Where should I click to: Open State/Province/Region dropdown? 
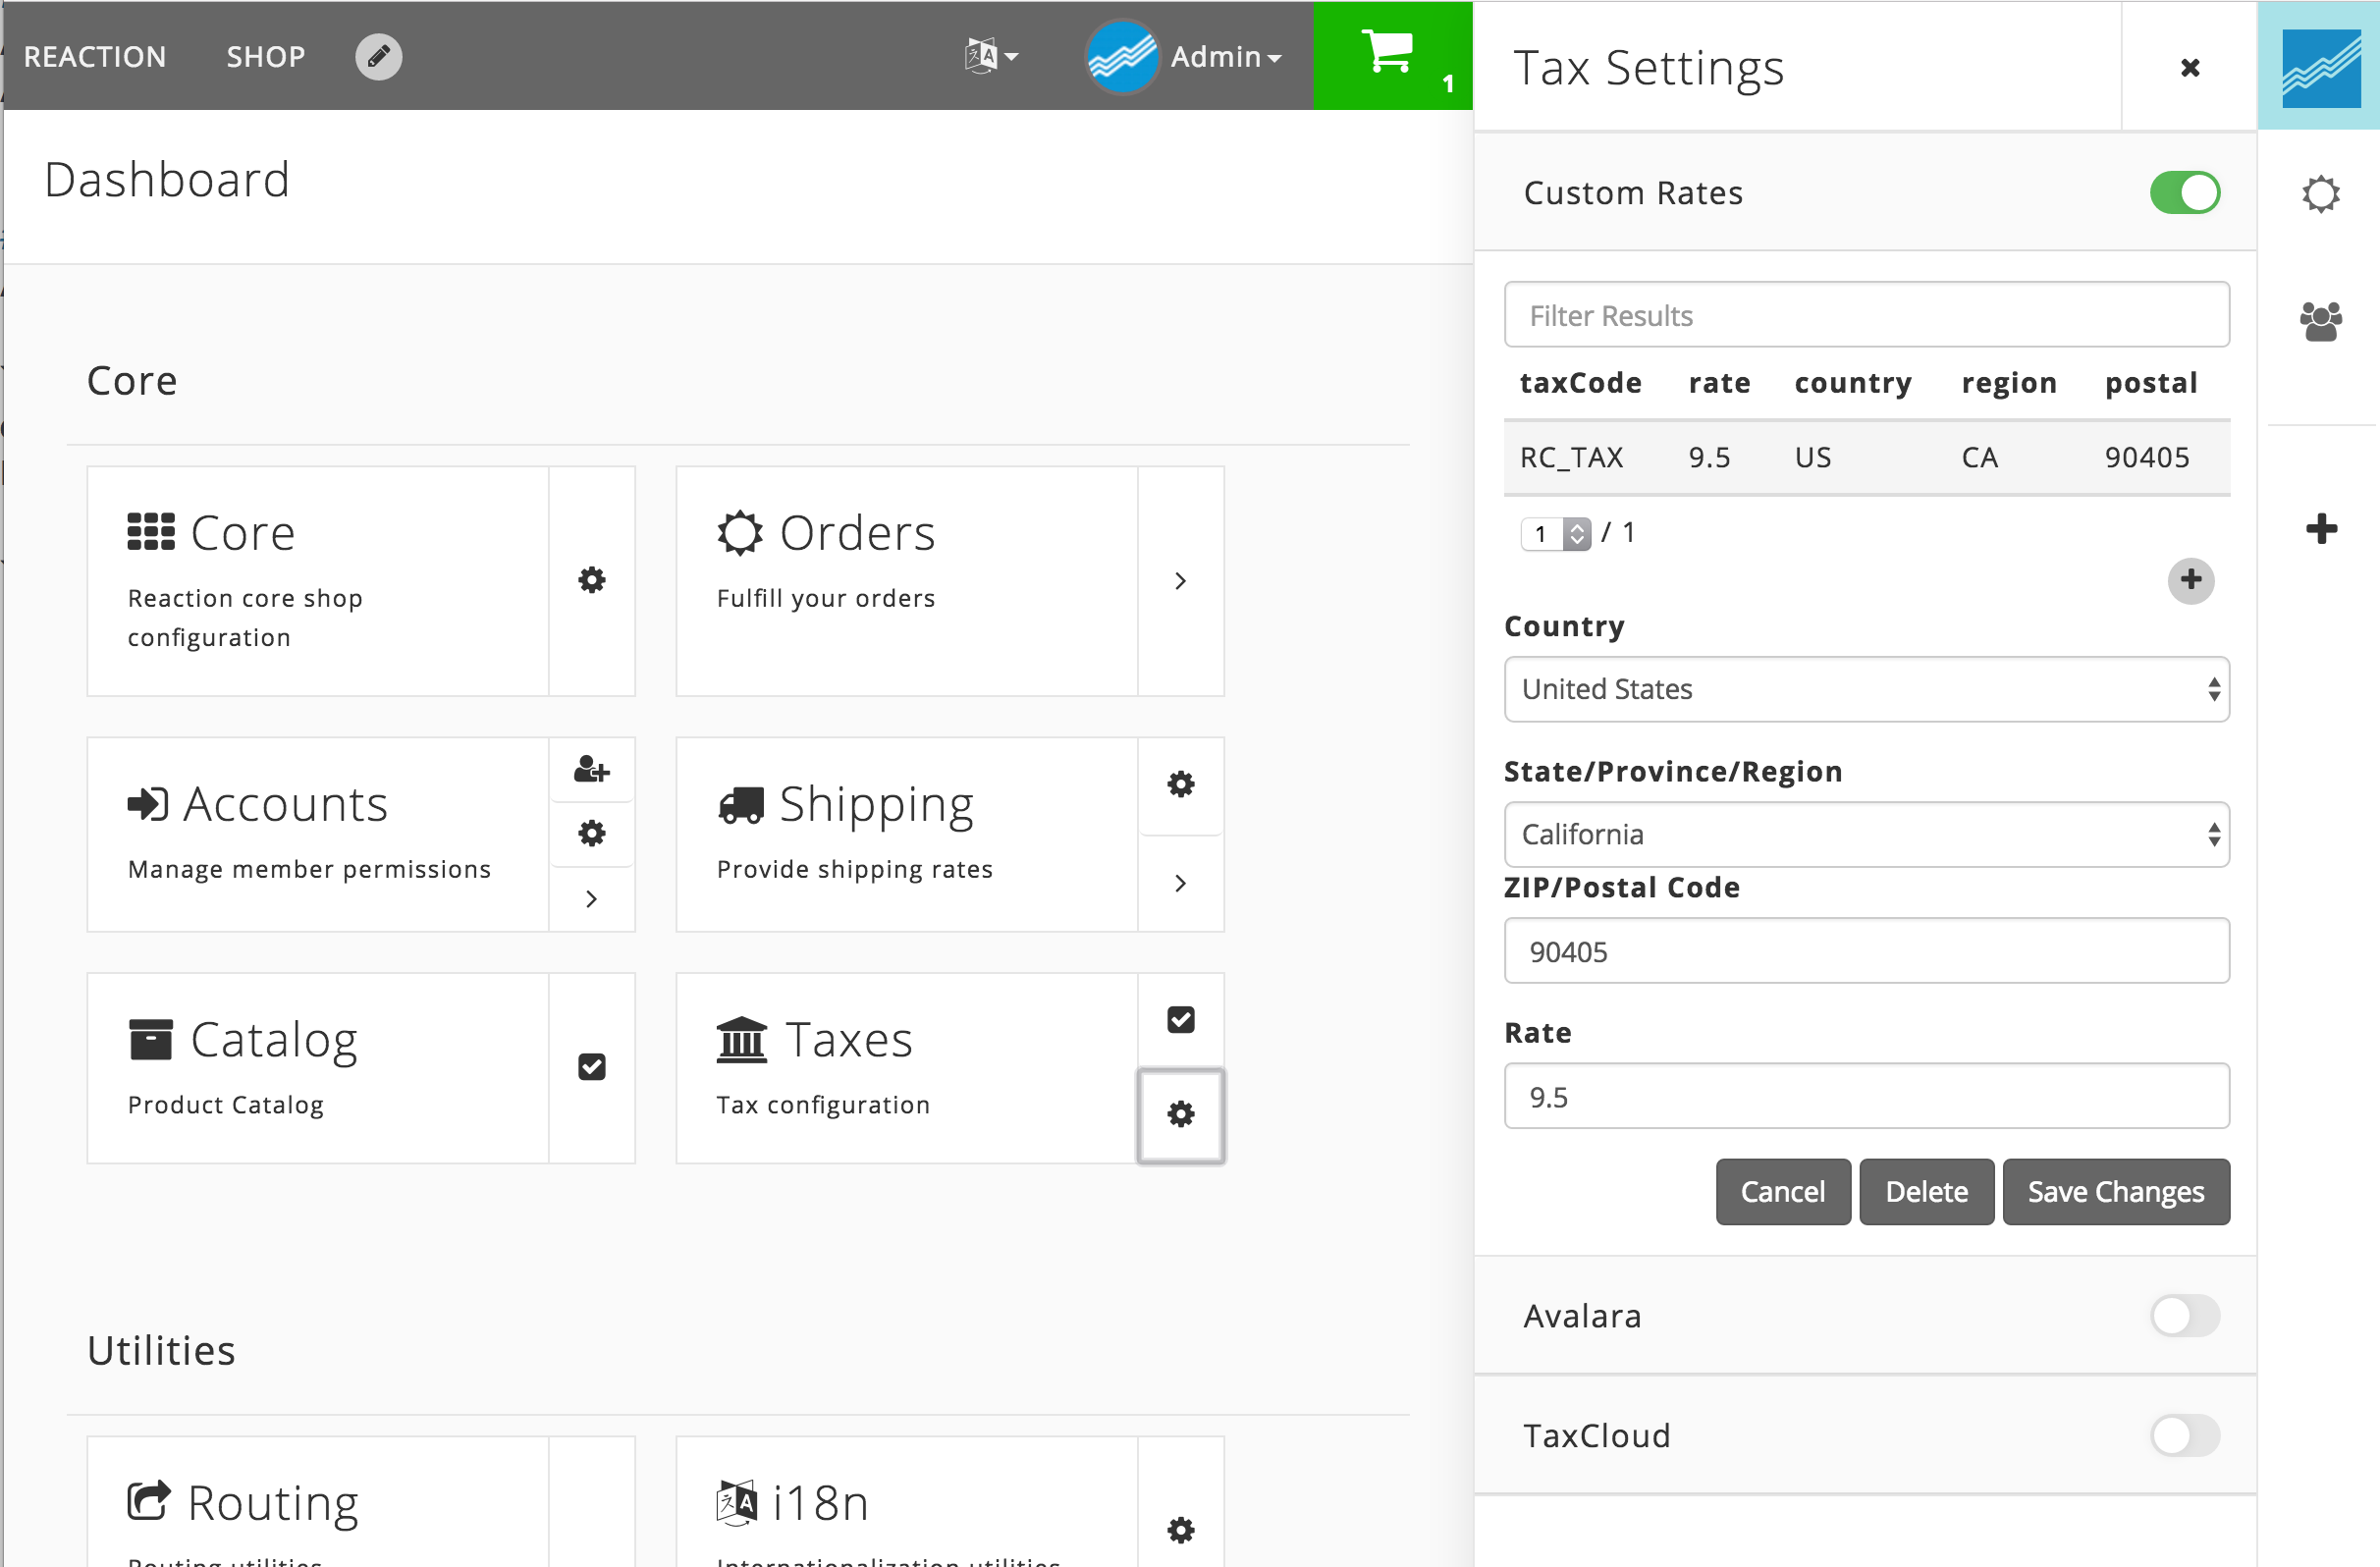(x=1866, y=834)
